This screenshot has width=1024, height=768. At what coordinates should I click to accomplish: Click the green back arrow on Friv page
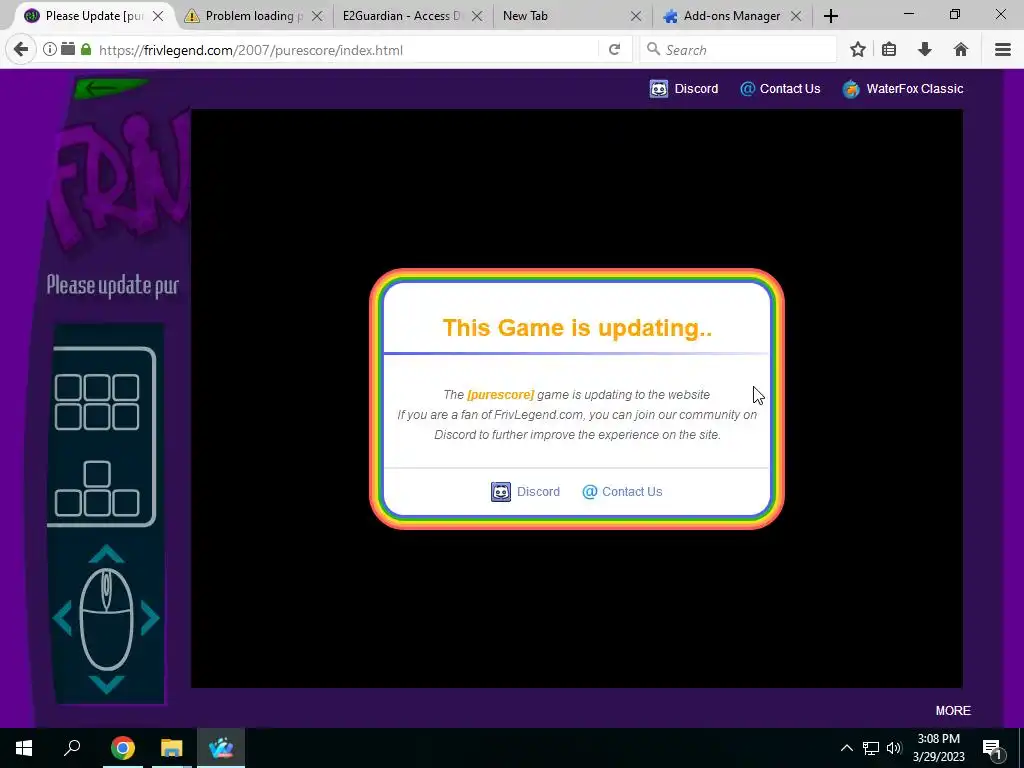[x=110, y=88]
